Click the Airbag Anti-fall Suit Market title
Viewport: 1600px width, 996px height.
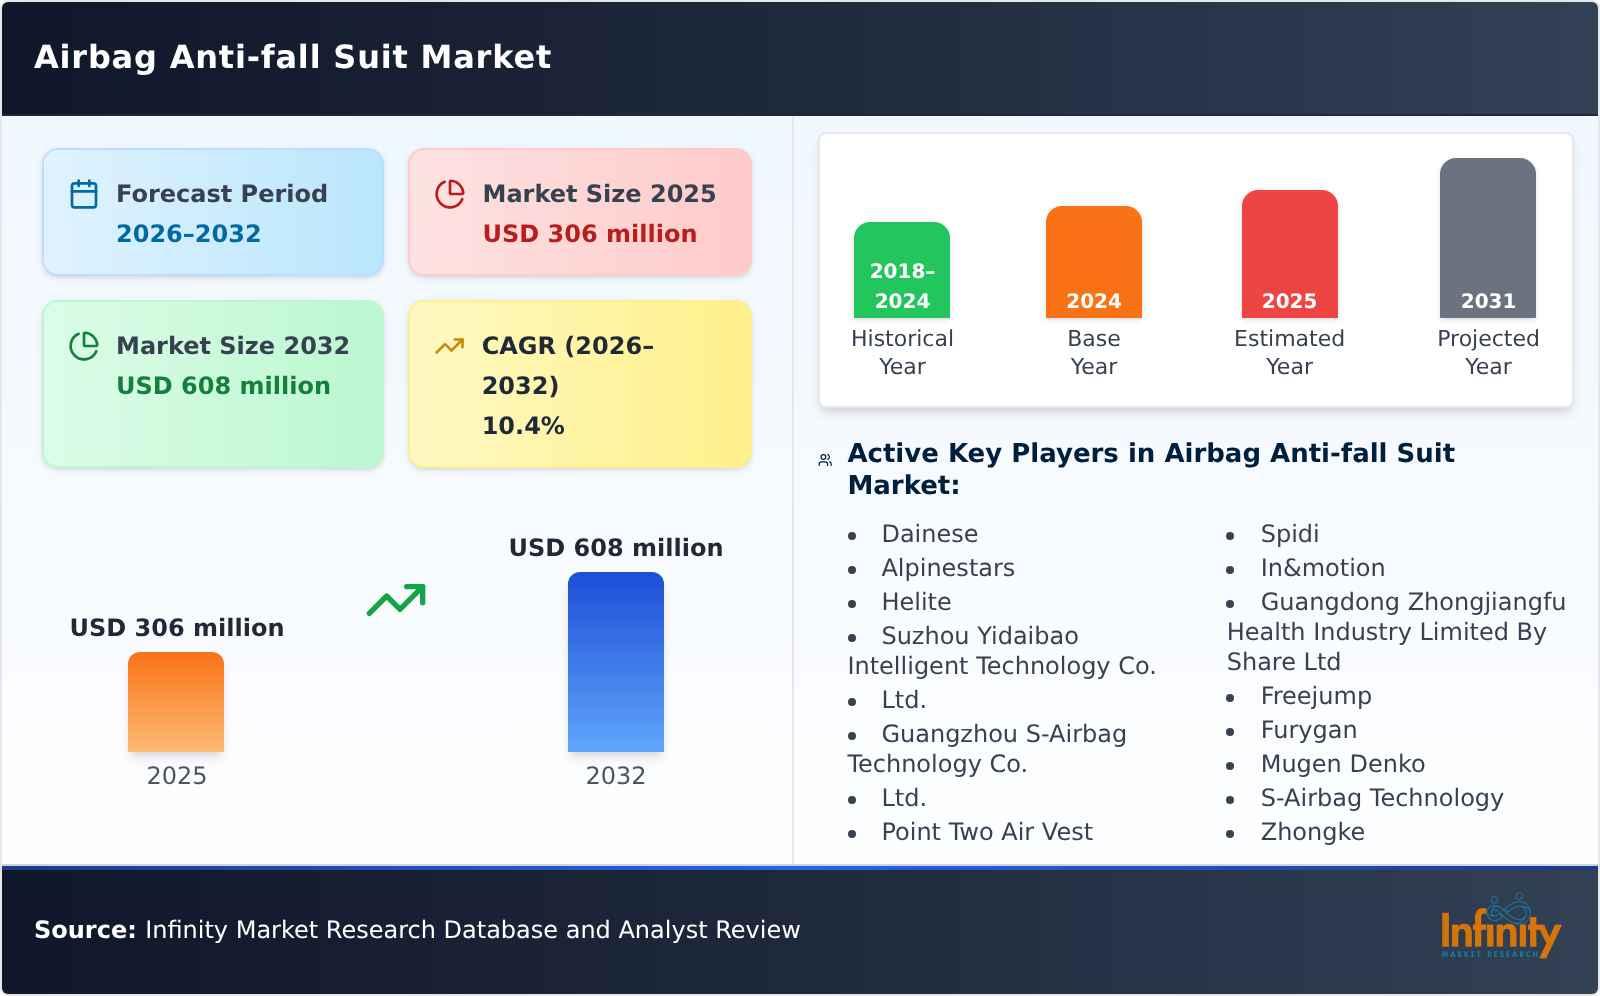(x=292, y=57)
